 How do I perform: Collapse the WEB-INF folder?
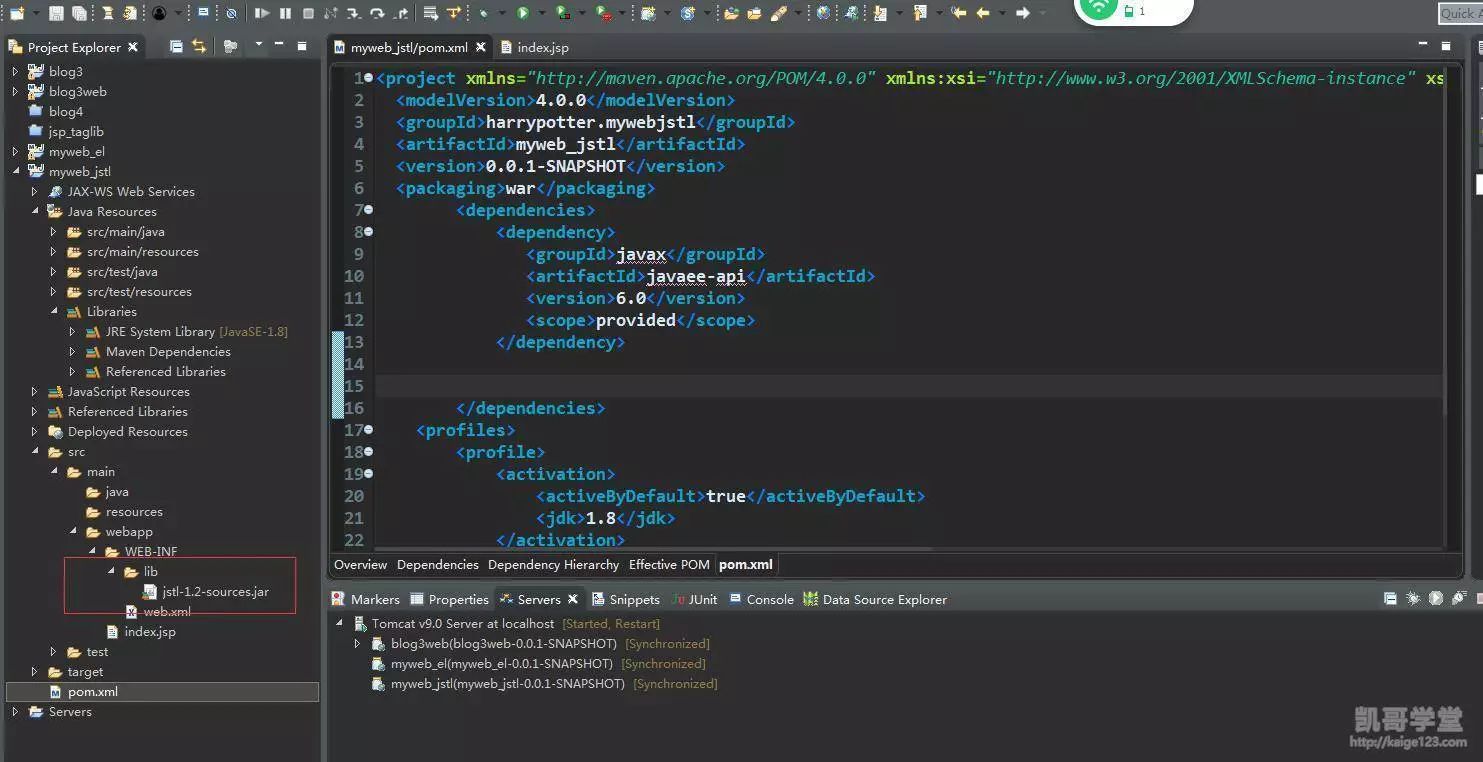click(91, 551)
